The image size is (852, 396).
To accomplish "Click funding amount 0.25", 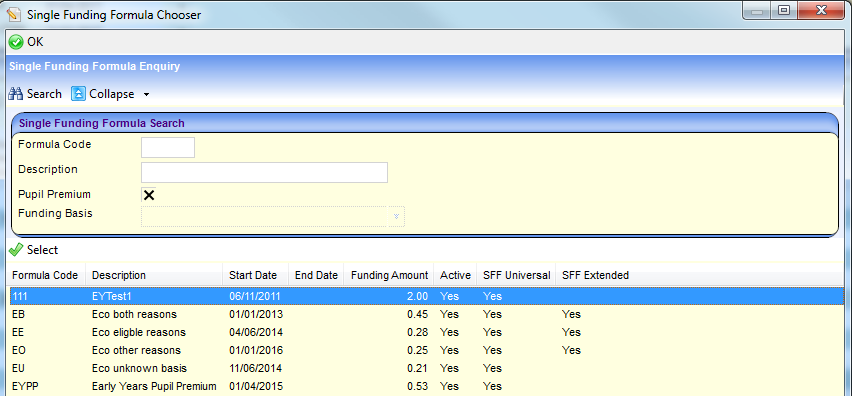I will click(x=417, y=350).
